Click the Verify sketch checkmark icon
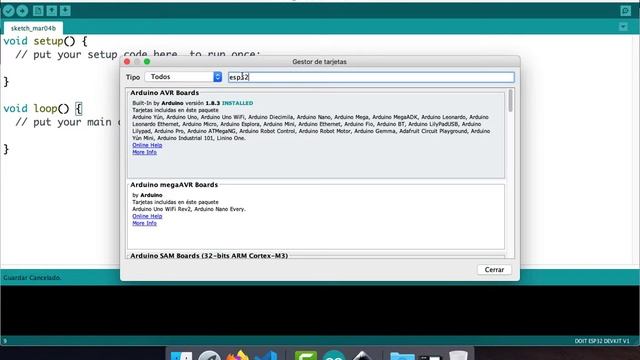This screenshot has height=360, width=640. click(9, 11)
